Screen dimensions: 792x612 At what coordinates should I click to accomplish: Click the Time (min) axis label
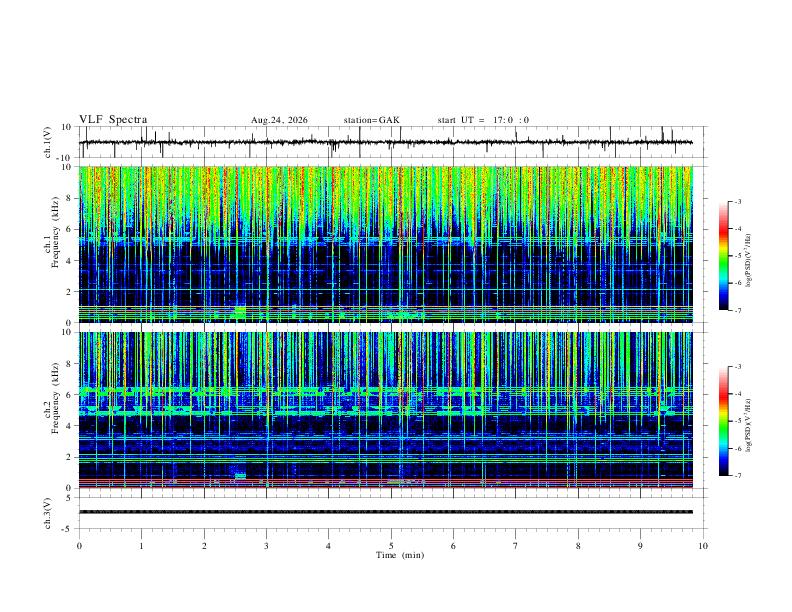[400, 555]
